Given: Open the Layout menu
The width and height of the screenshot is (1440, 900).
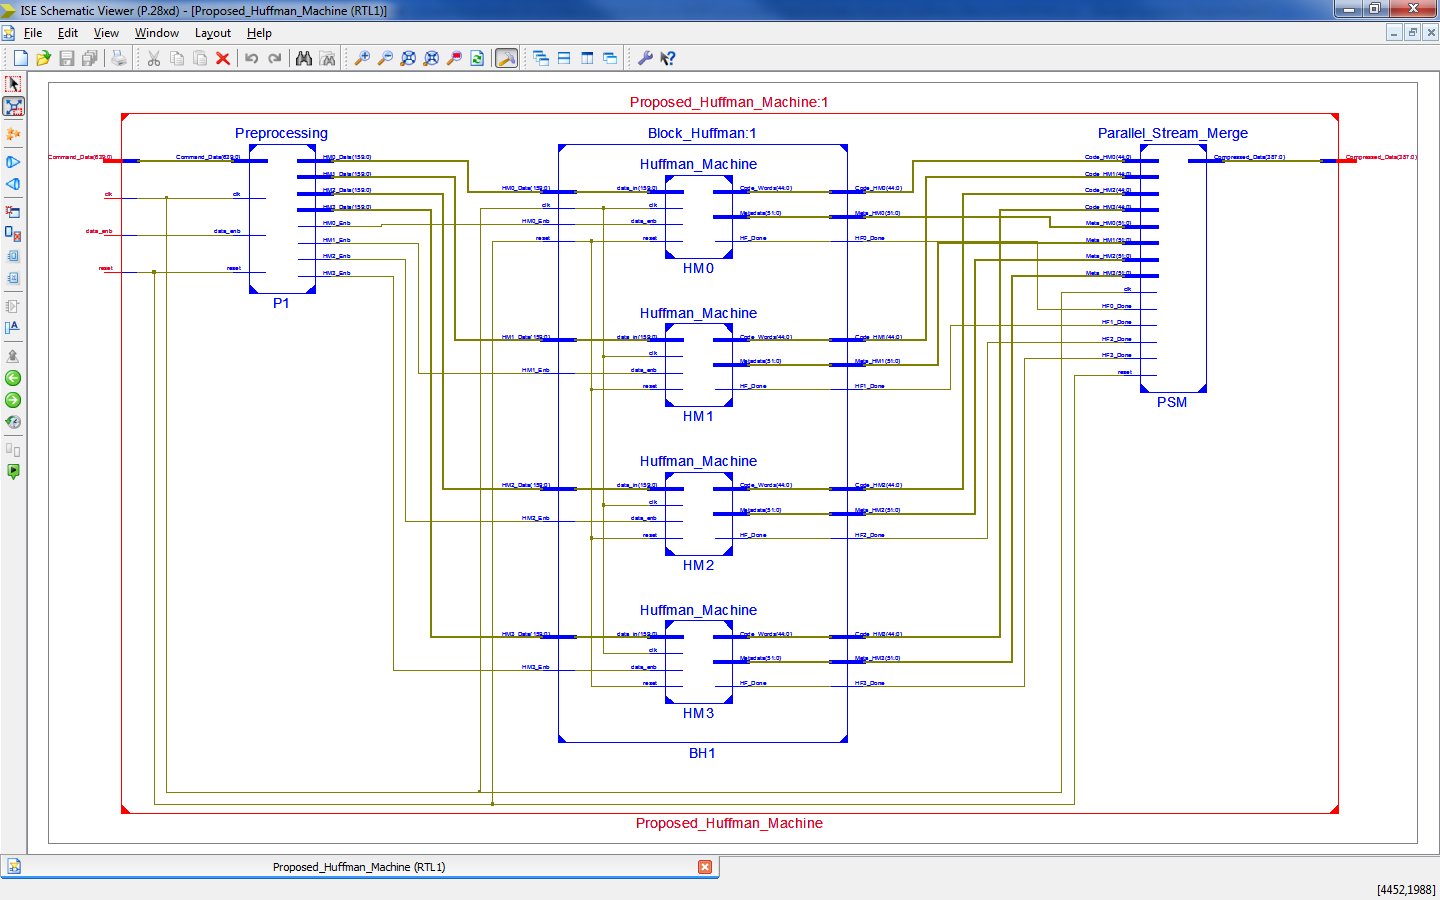Looking at the screenshot, I should click(x=213, y=33).
